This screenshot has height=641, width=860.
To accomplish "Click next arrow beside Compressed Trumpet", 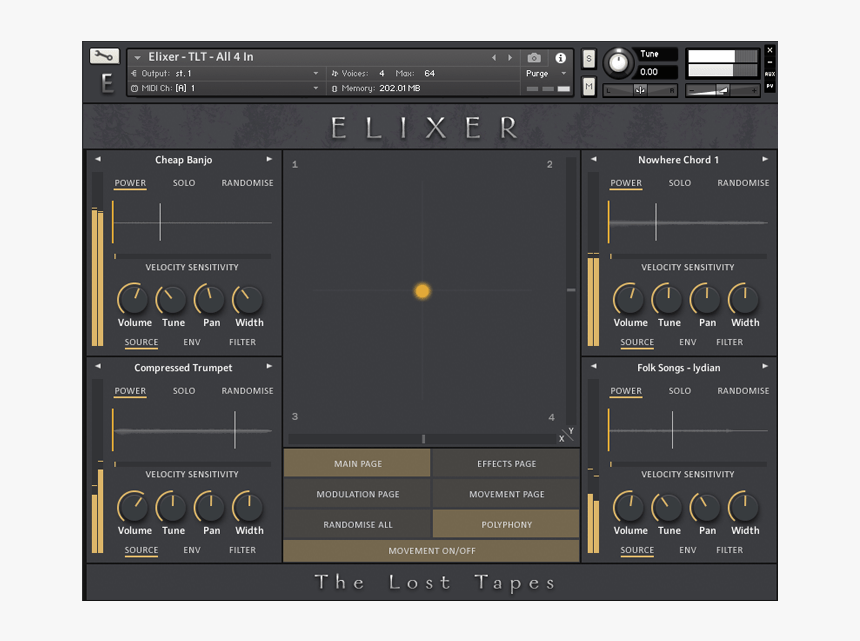I will click(x=269, y=367).
